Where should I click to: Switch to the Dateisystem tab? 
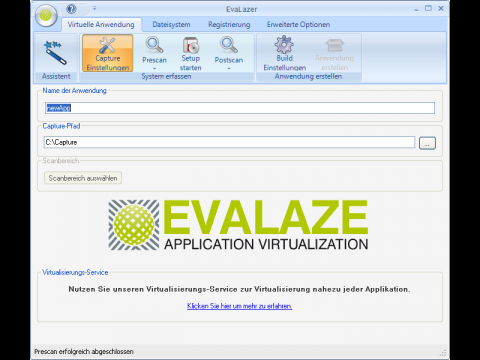tap(171, 24)
